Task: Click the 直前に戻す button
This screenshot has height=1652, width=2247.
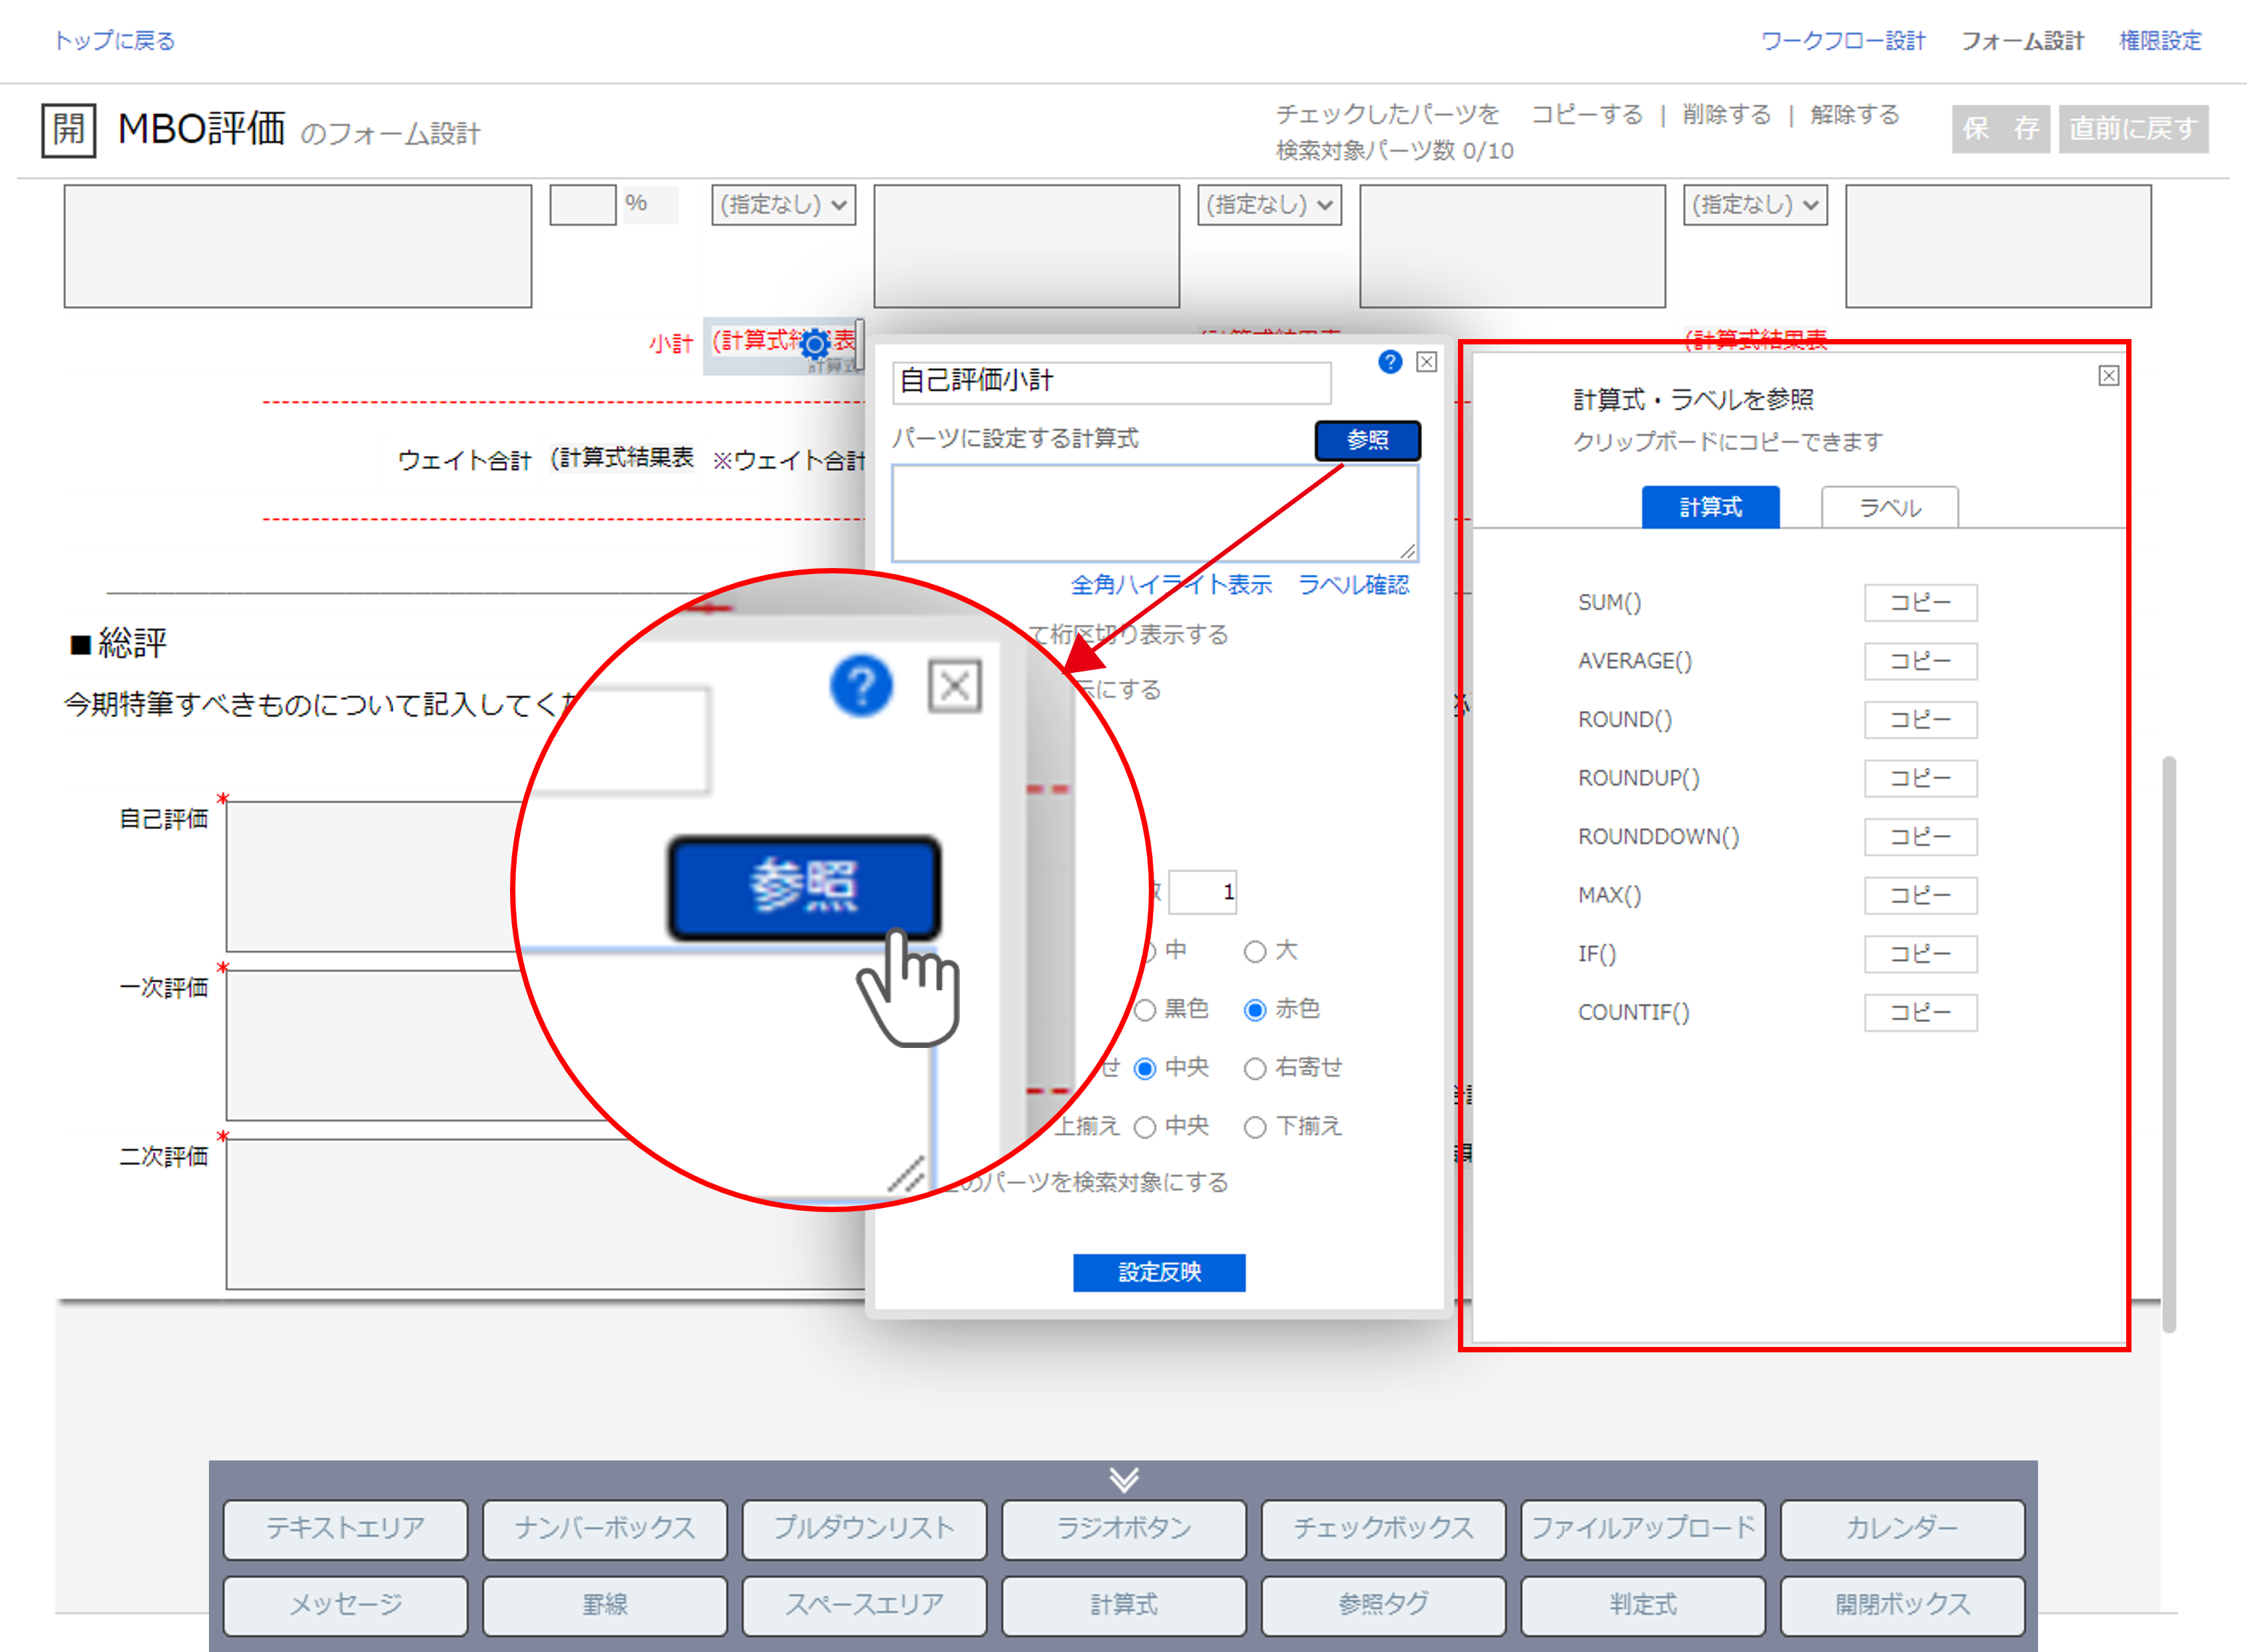Action: (2133, 129)
